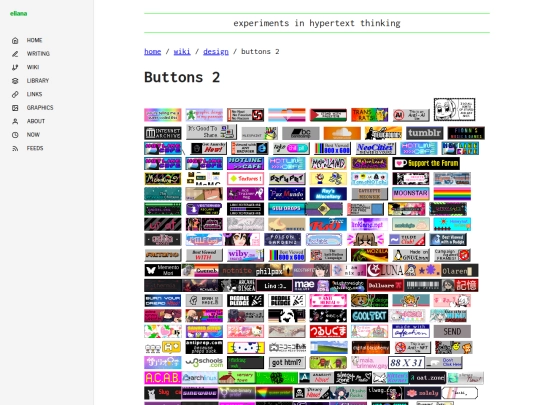Click the mae badge

[x=311, y=285]
